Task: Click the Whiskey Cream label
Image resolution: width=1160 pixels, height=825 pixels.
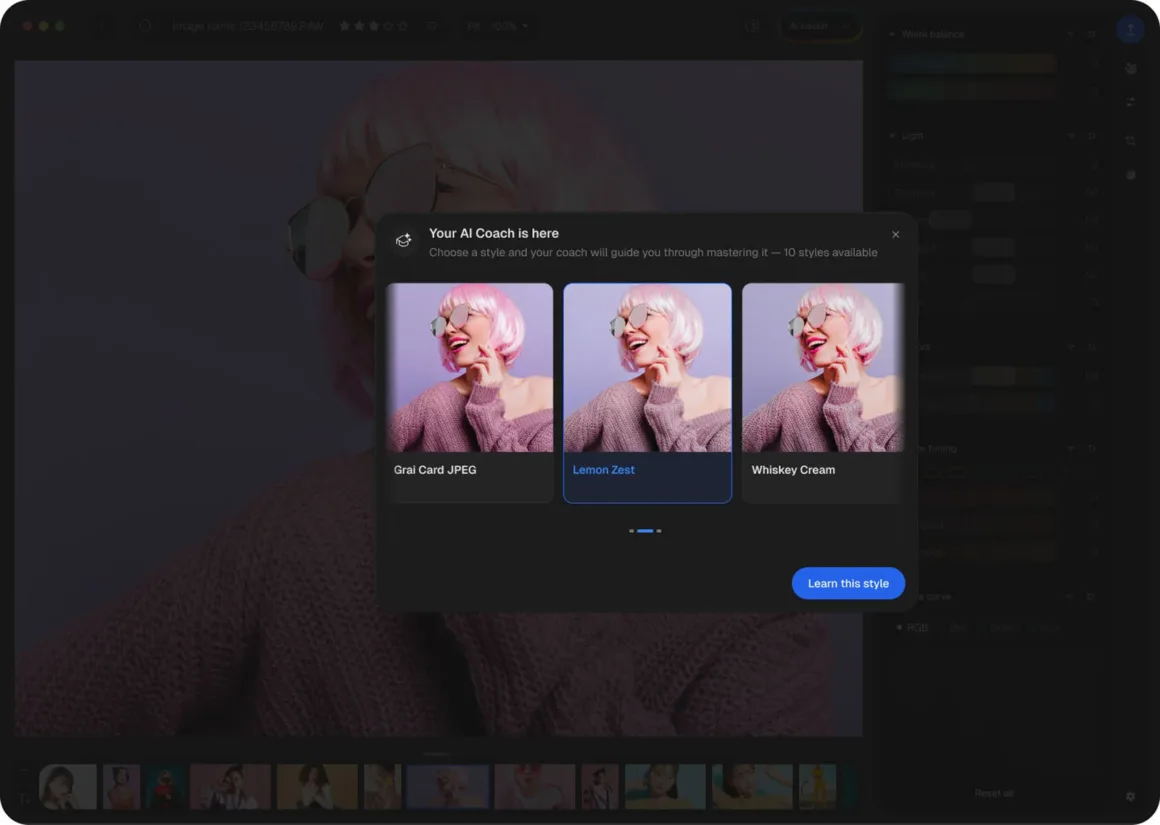Action: [793, 470]
